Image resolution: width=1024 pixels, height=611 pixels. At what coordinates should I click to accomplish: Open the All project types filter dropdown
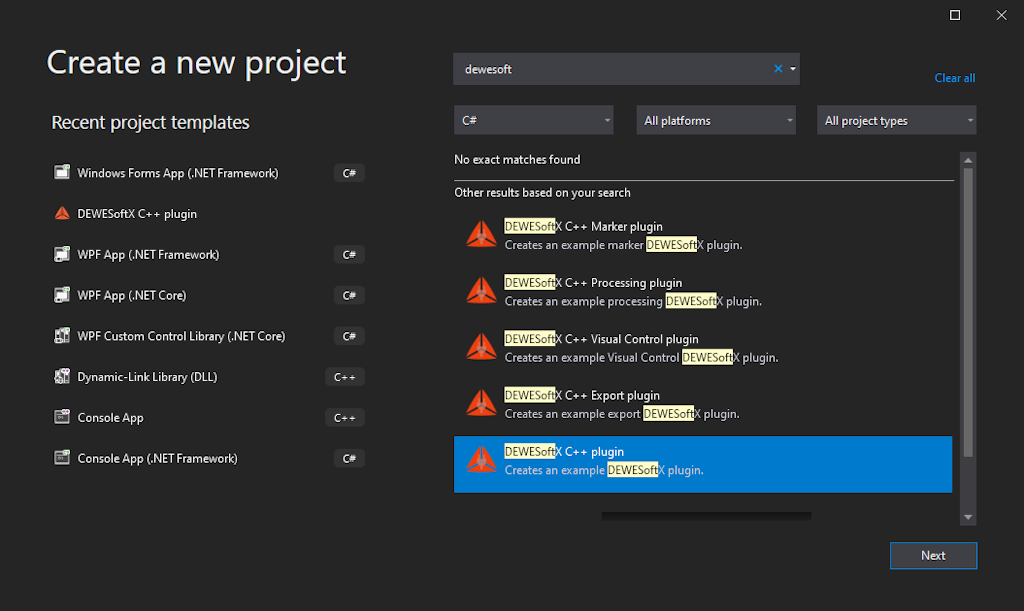tap(897, 120)
